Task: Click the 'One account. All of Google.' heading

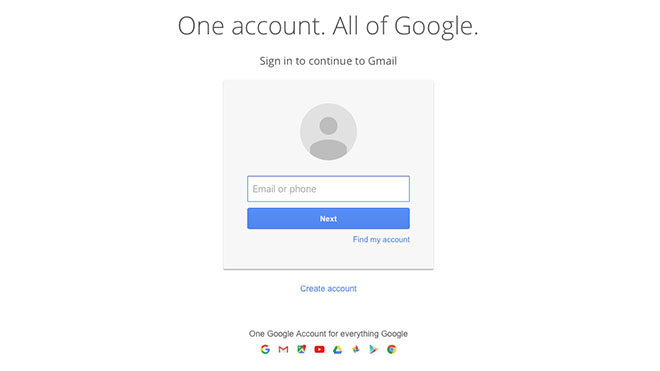Action: point(328,26)
